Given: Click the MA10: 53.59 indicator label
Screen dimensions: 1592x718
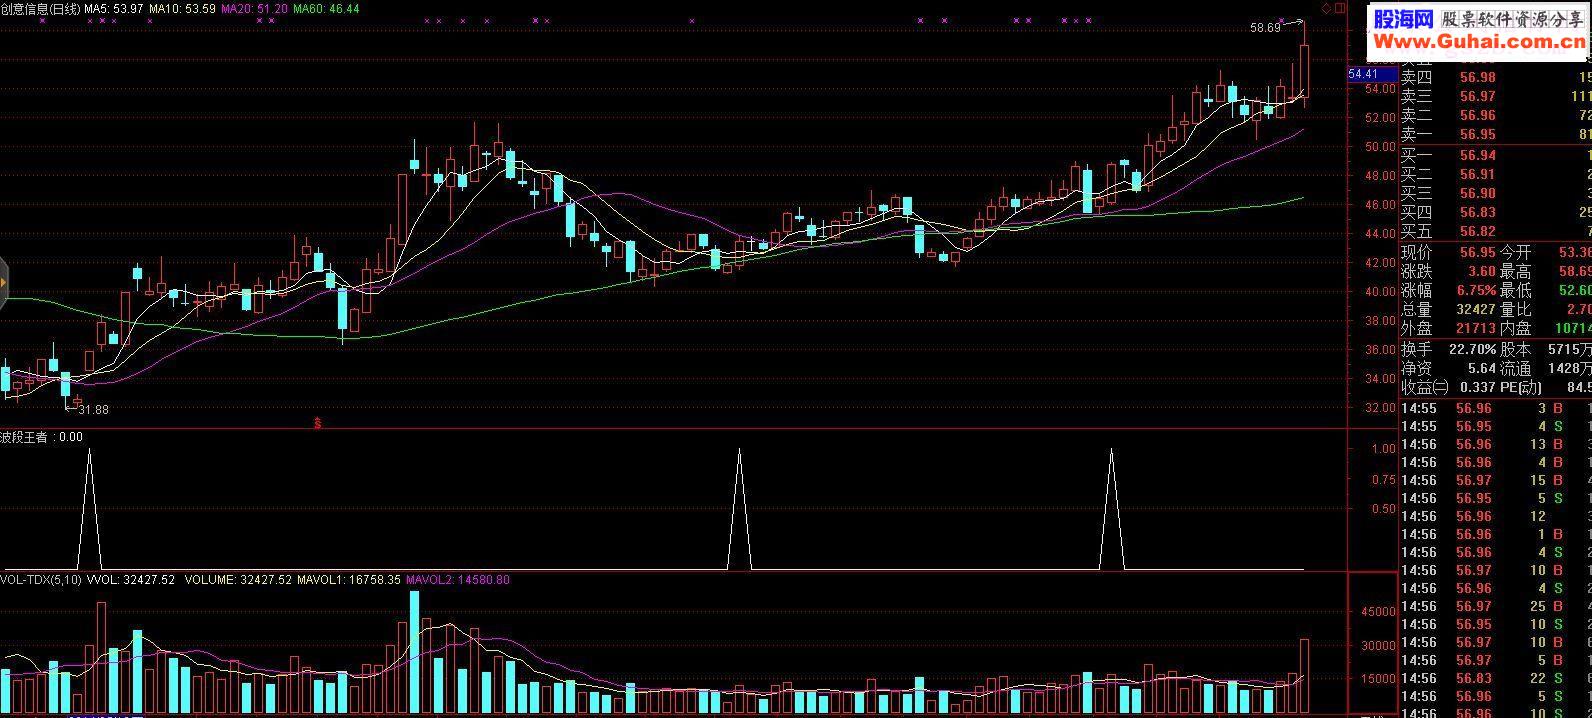Looking at the screenshot, I should (x=182, y=8).
